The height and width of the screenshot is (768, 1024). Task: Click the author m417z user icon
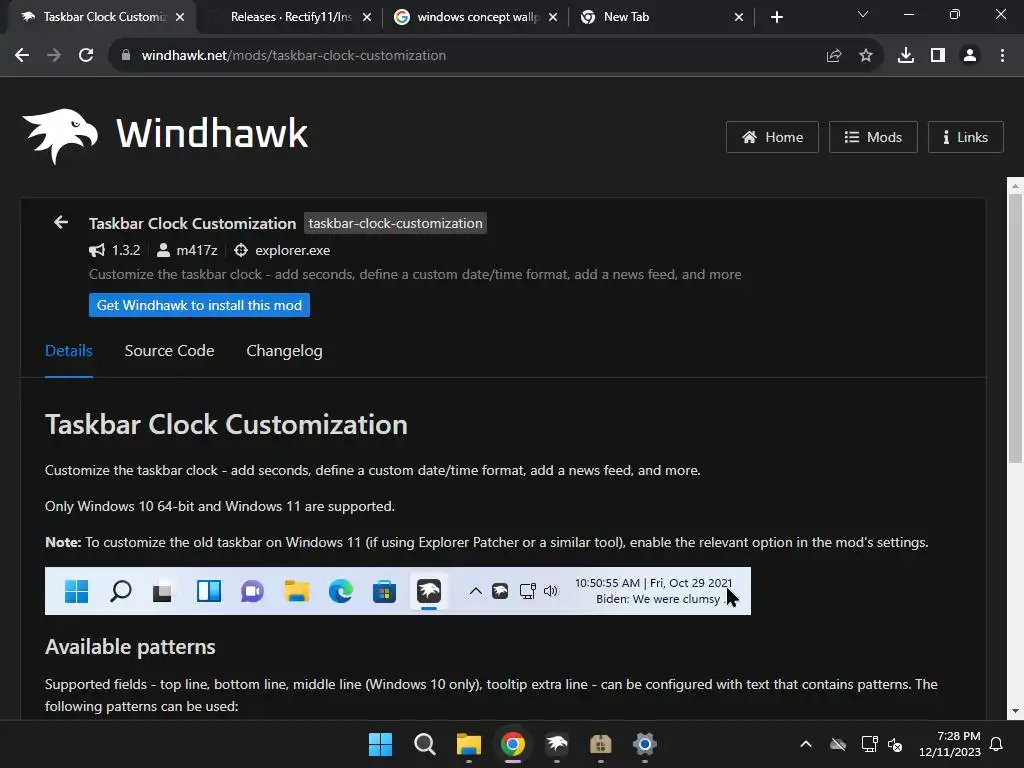163,250
